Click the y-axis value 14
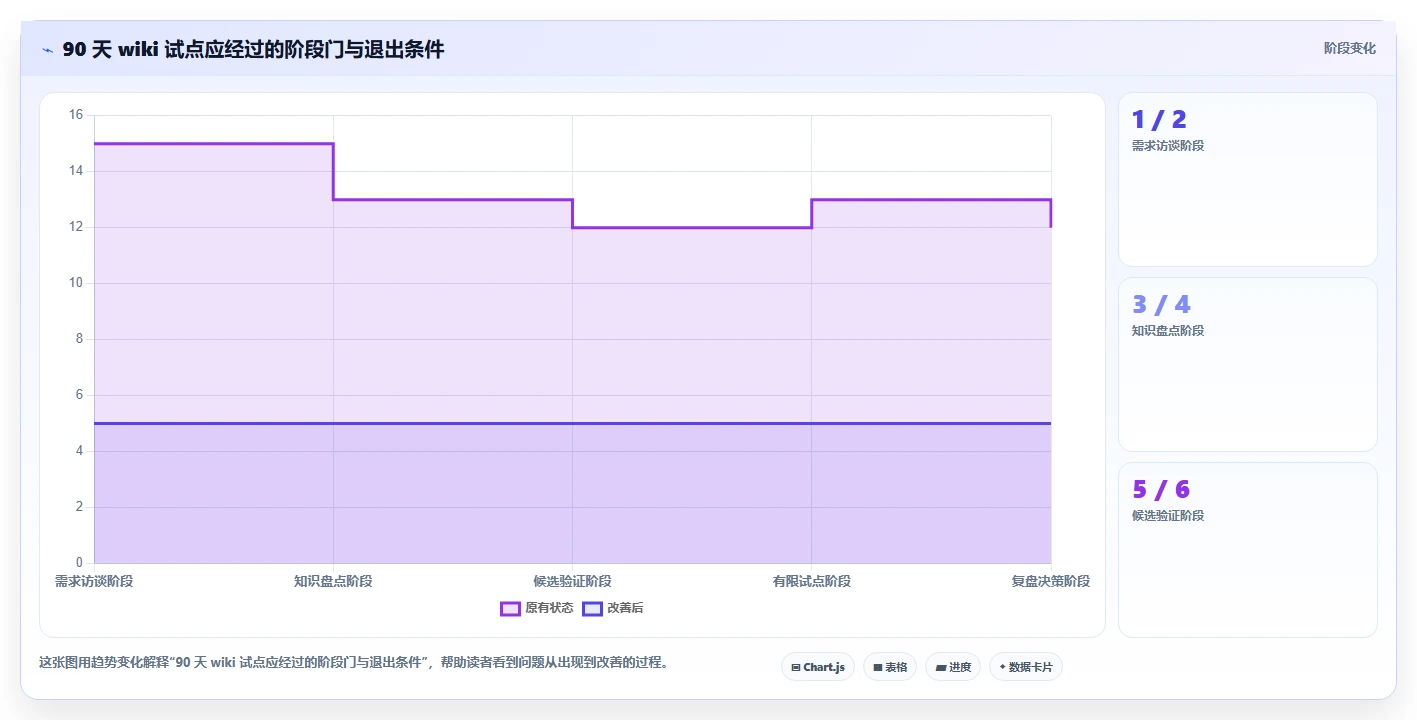This screenshot has width=1417, height=720. pyautogui.click(x=76, y=171)
